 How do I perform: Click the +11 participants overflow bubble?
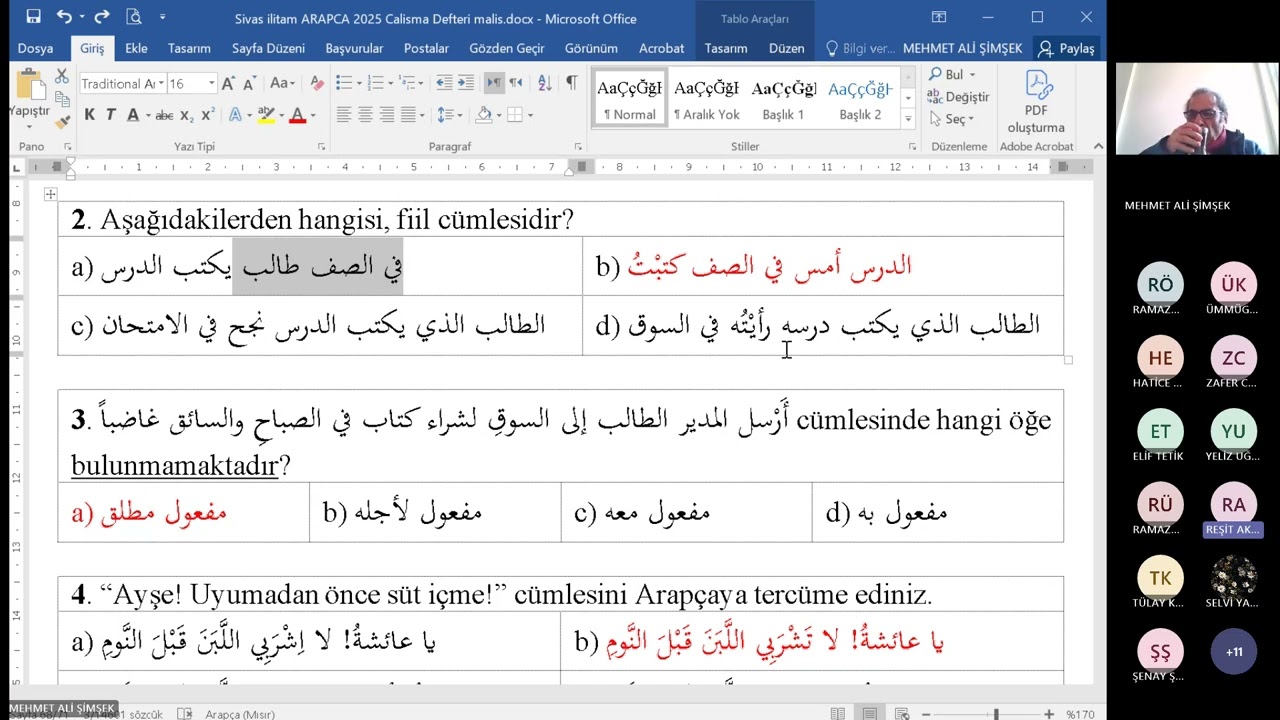[1234, 652]
